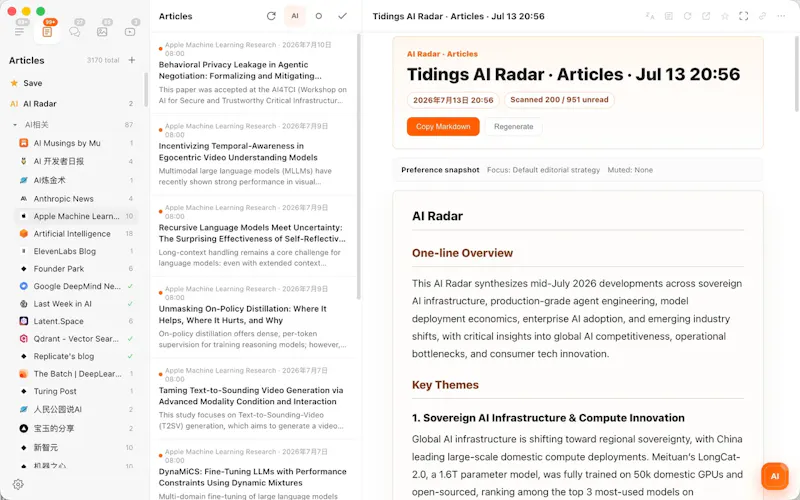Click the Regenerate button

pyautogui.click(x=513, y=127)
